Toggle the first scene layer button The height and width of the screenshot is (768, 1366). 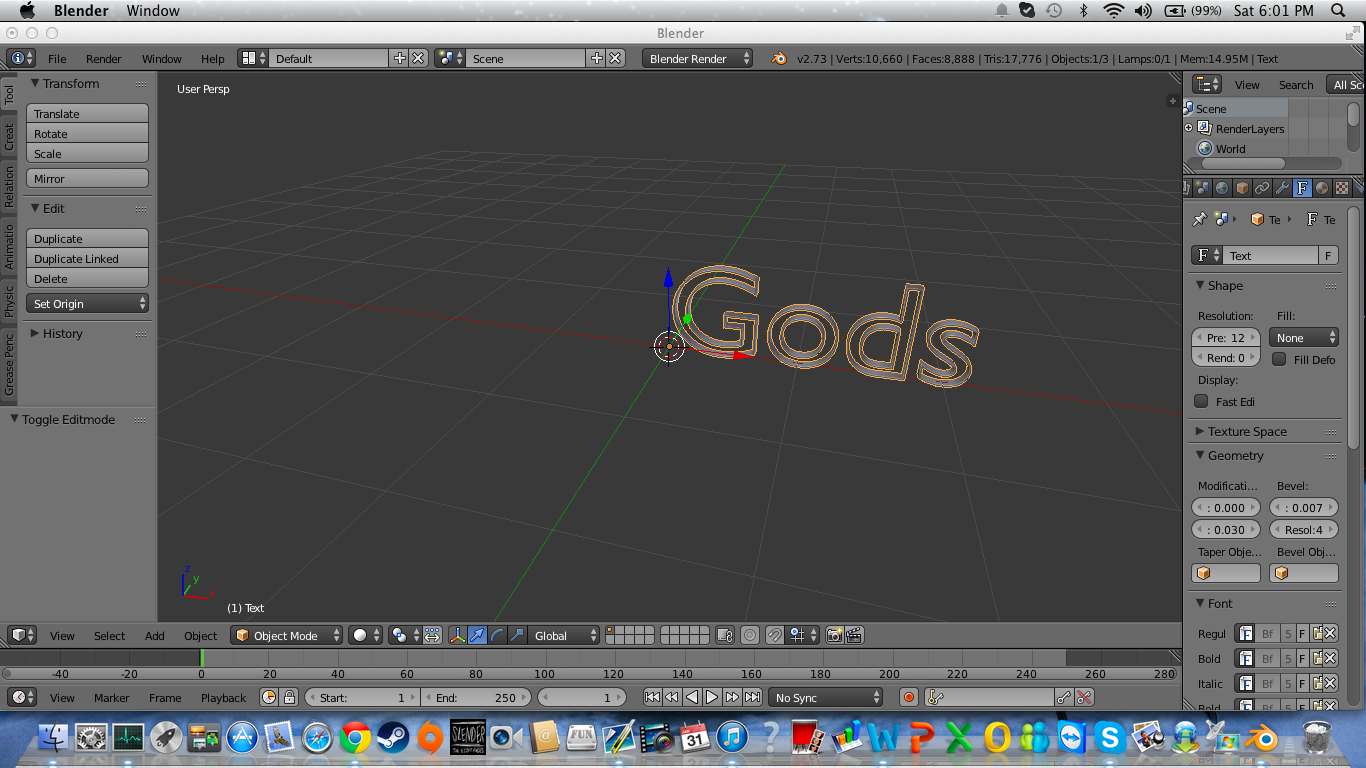pos(611,631)
